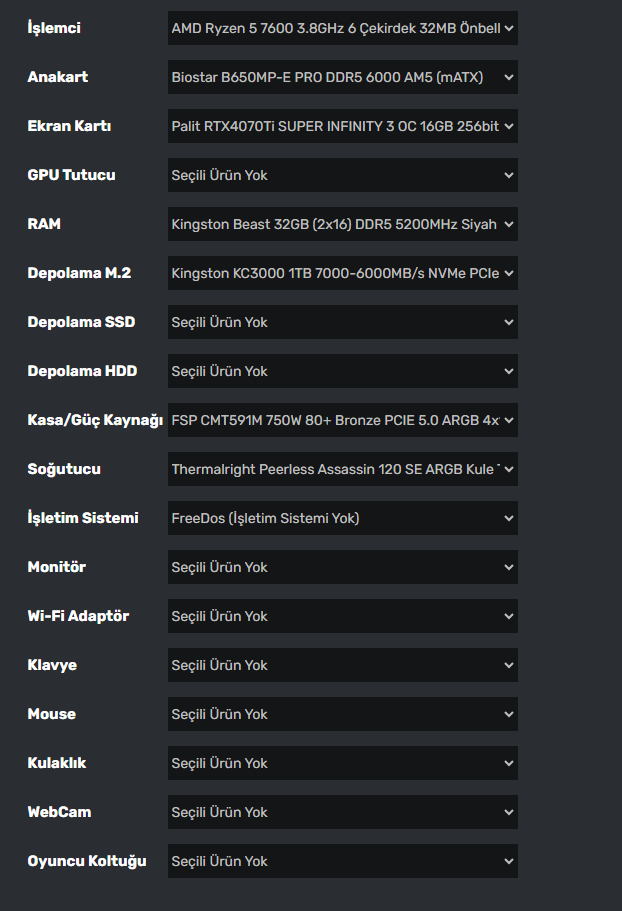The image size is (622, 911).
Task: Expand the GPU Tutucu dropdown
Action: click(x=342, y=175)
